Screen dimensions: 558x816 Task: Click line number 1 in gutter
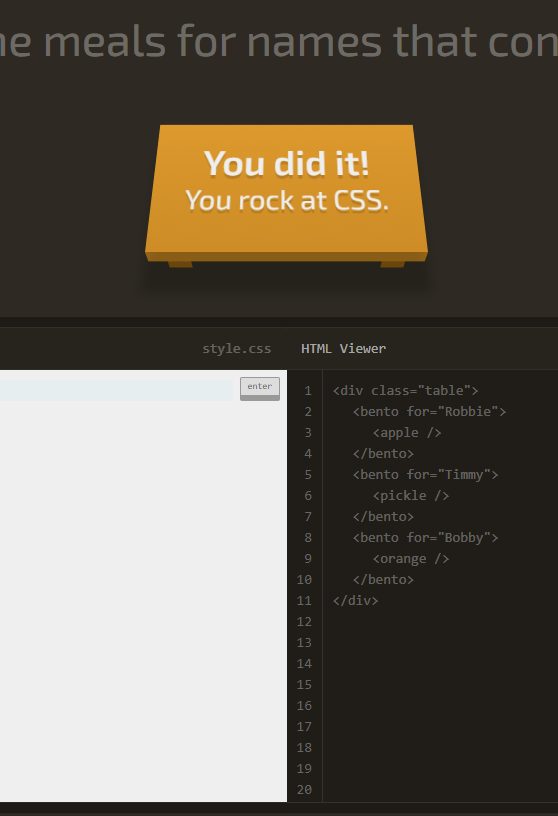(308, 390)
